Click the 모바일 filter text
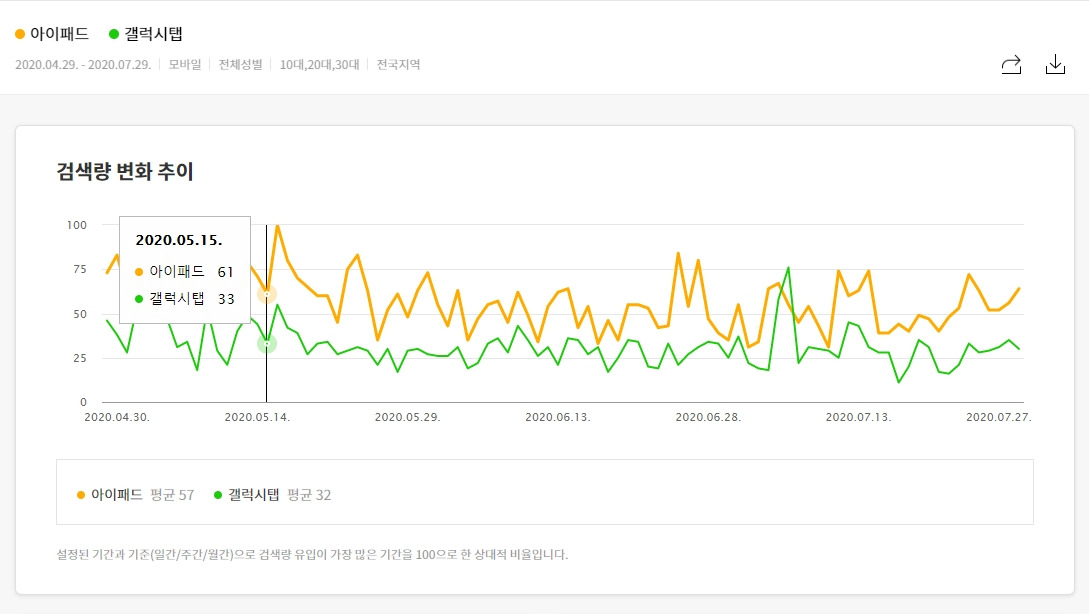This screenshot has width=1089, height=614. tap(185, 65)
